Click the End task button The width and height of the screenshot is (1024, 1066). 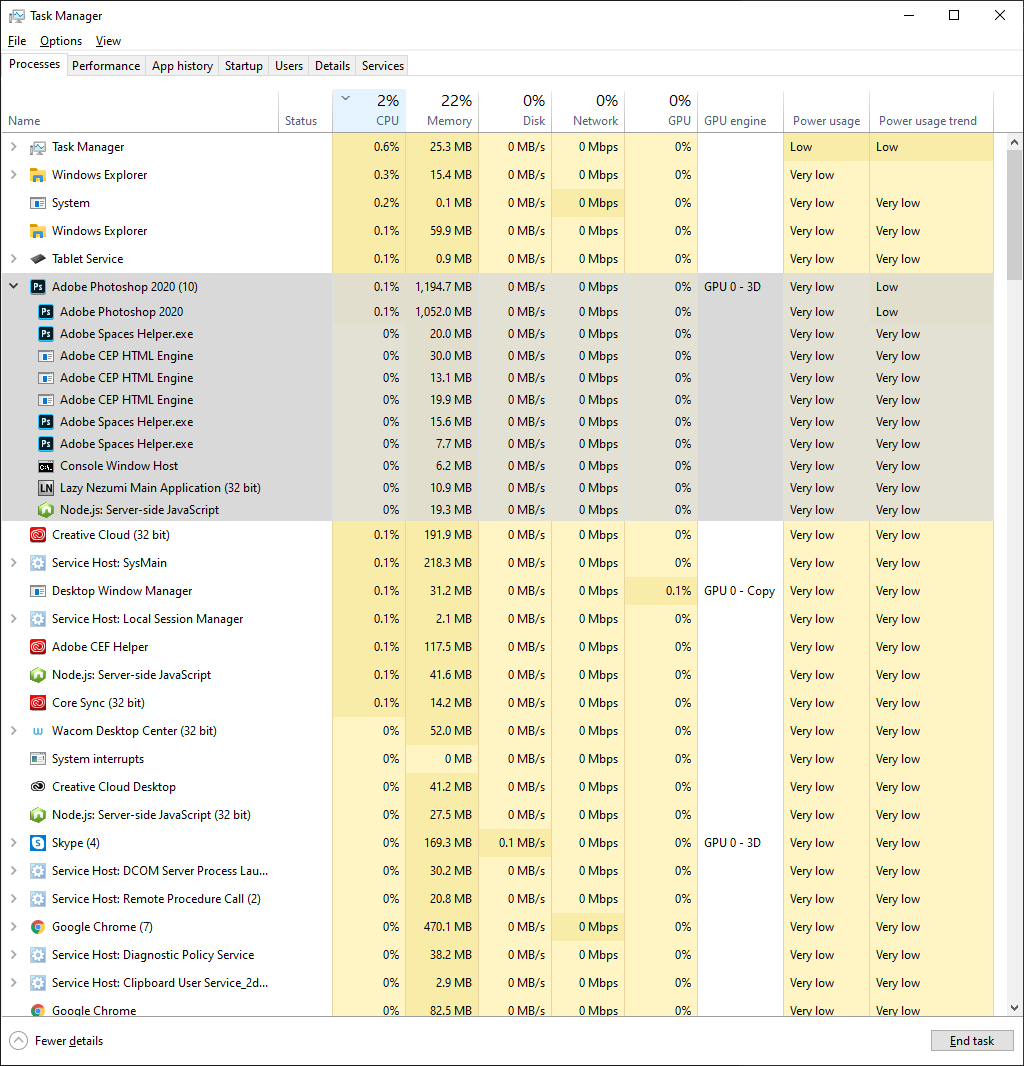(x=971, y=1040)
